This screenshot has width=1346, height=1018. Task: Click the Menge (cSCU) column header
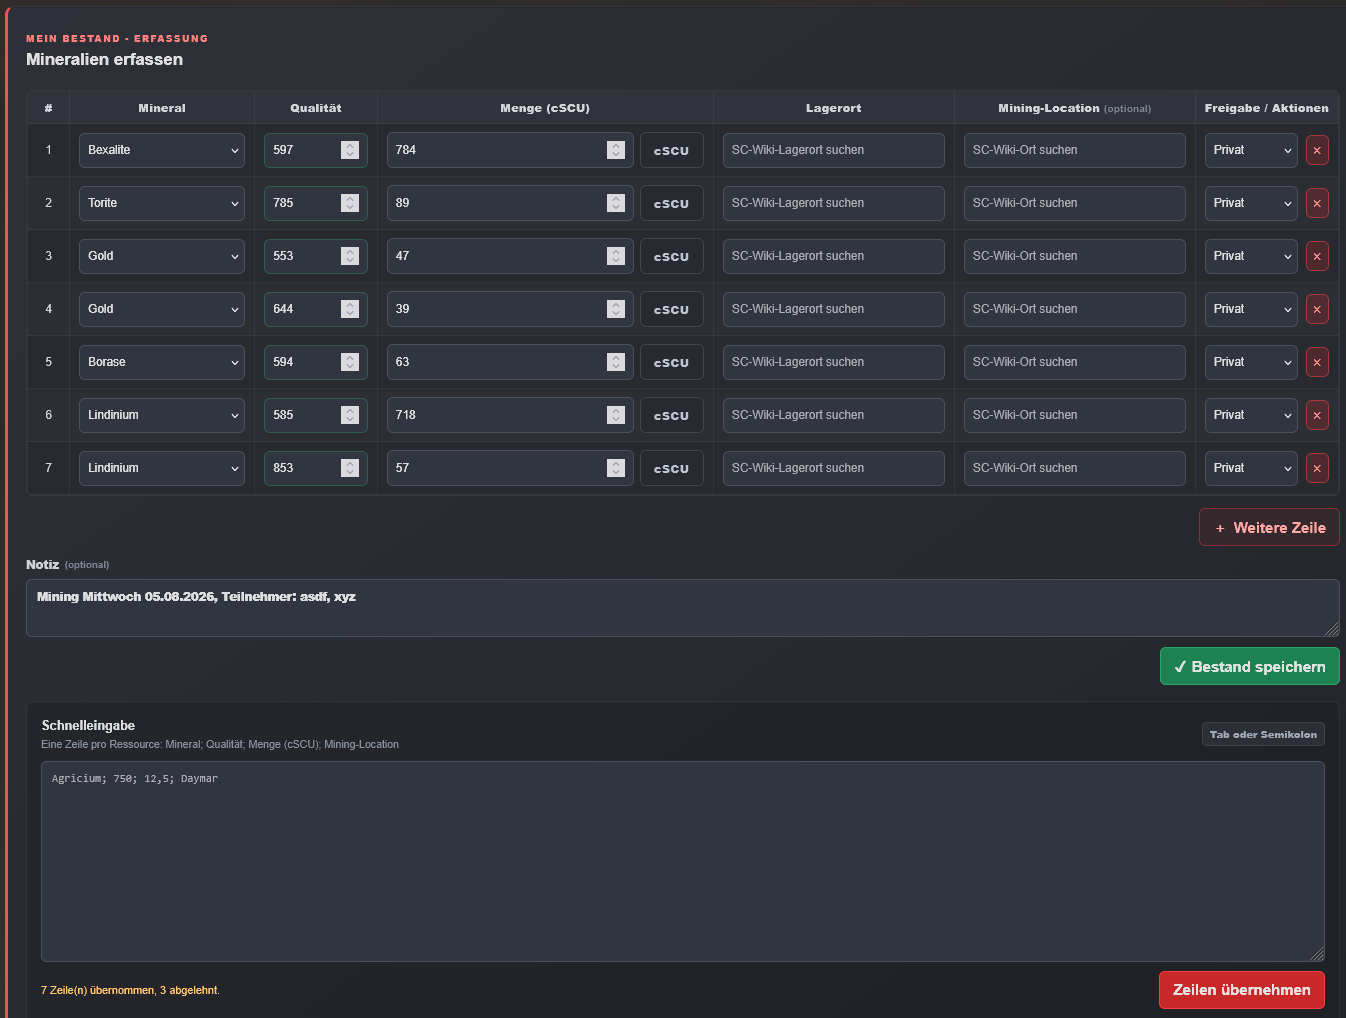[545, 108]
